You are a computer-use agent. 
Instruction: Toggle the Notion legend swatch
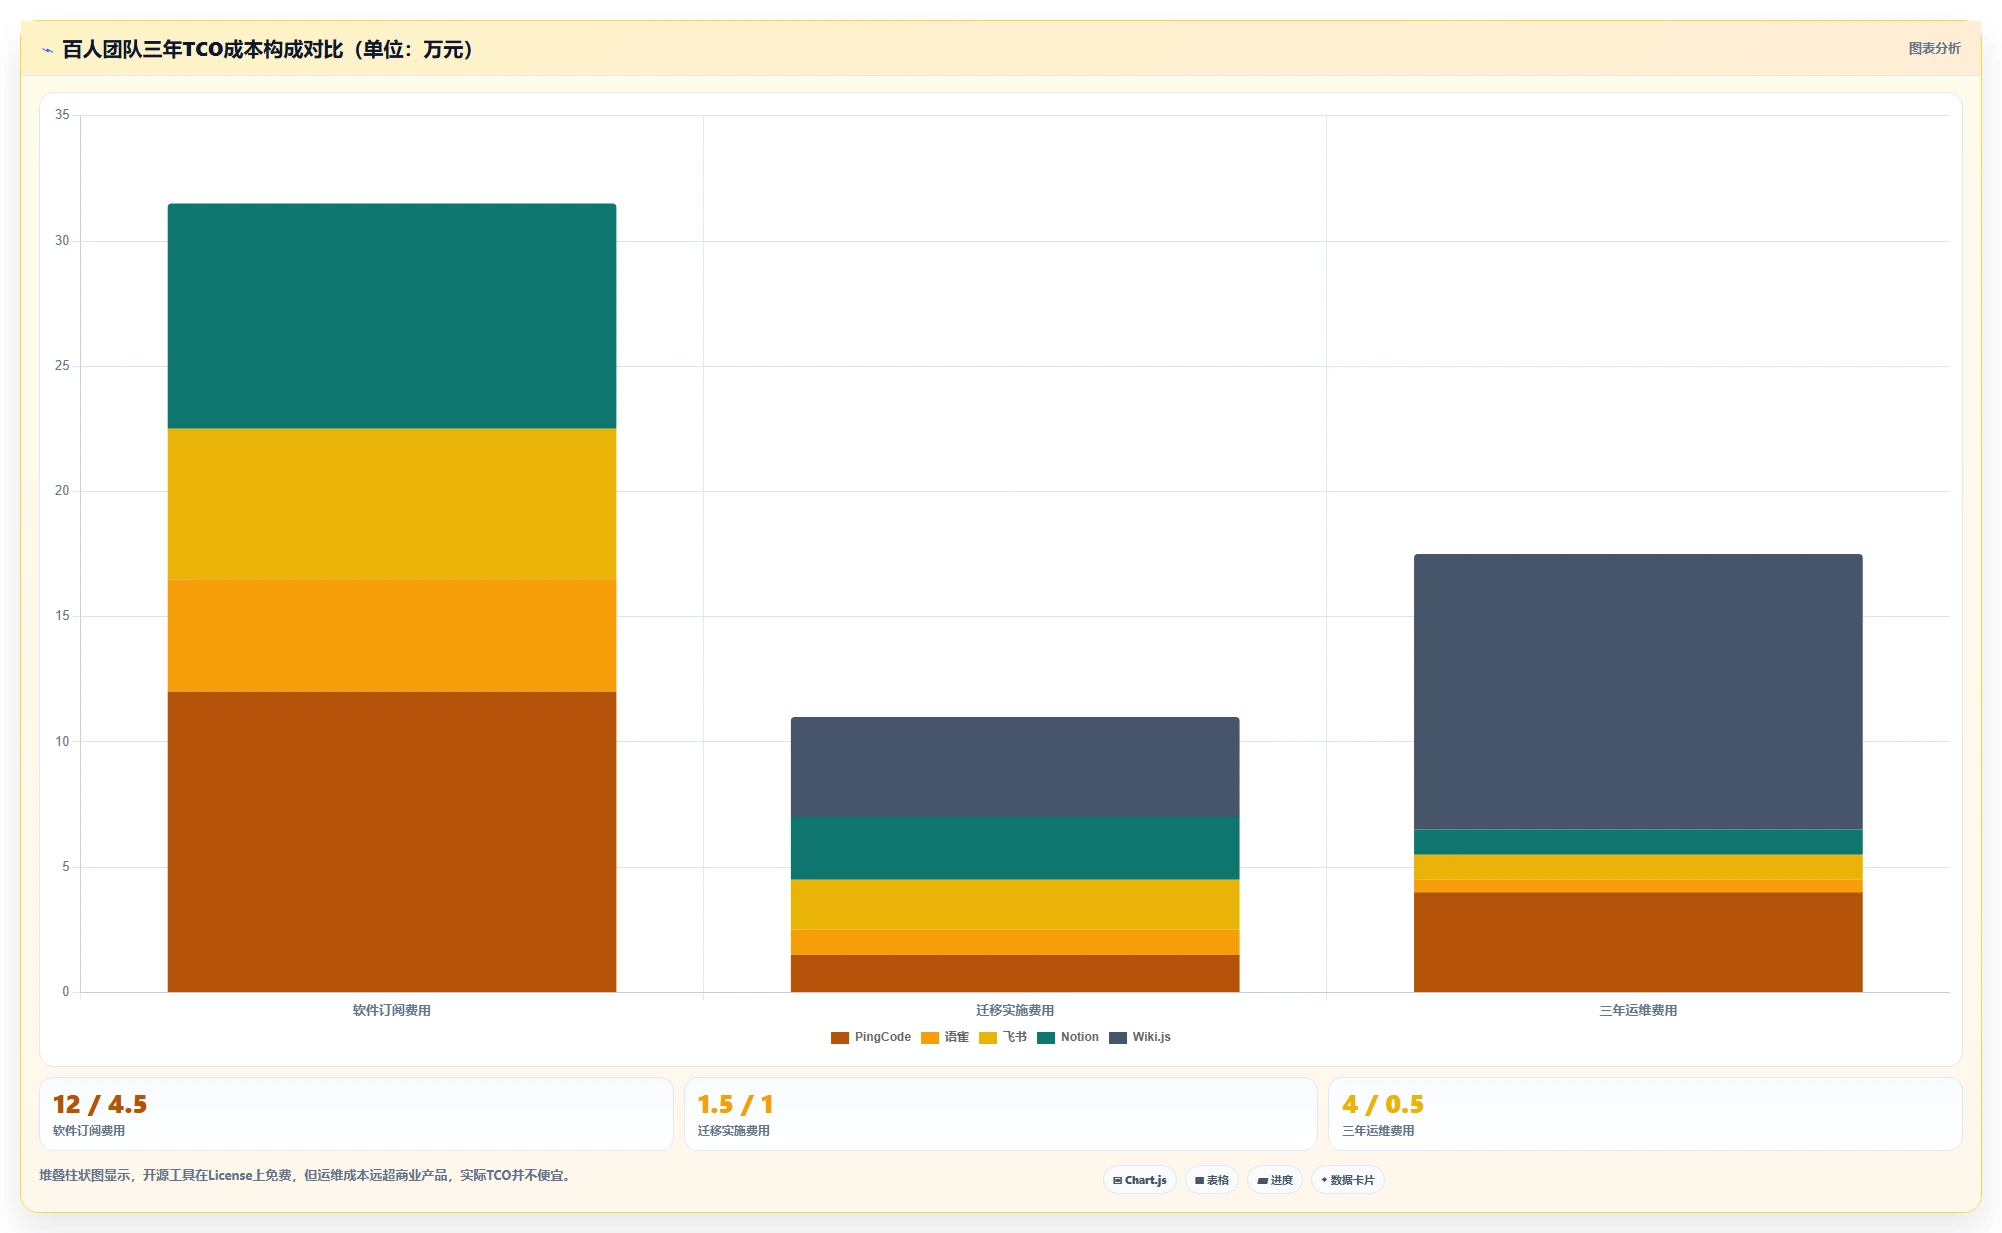[x=1045, y=1037]
